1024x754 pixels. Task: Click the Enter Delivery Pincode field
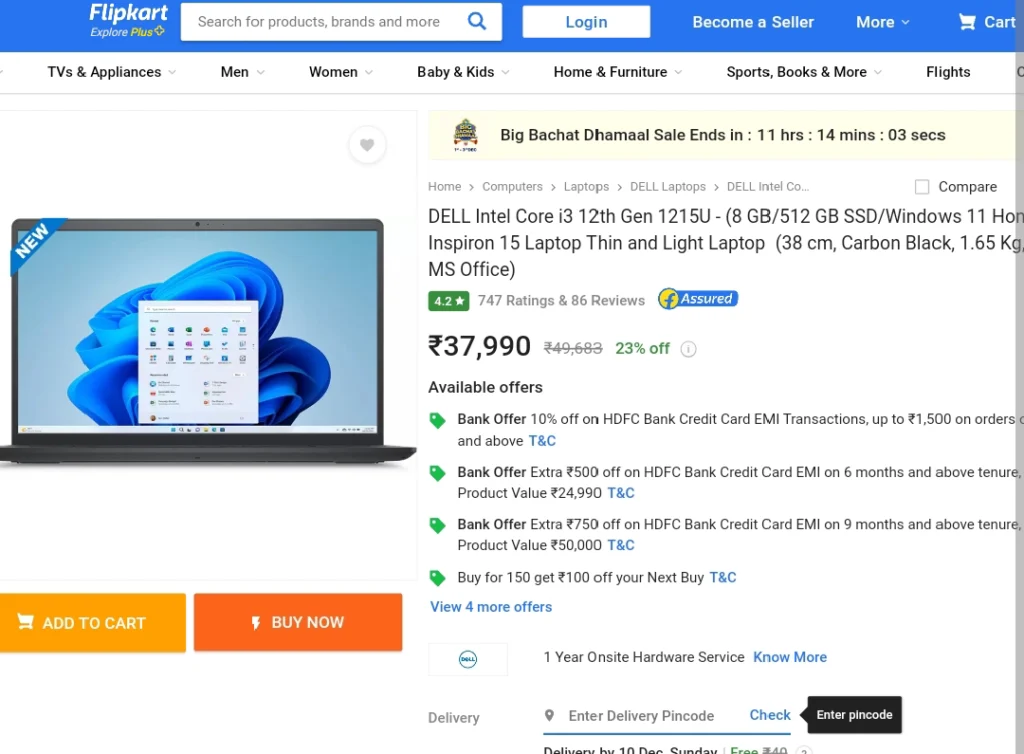tap(641, 716)
